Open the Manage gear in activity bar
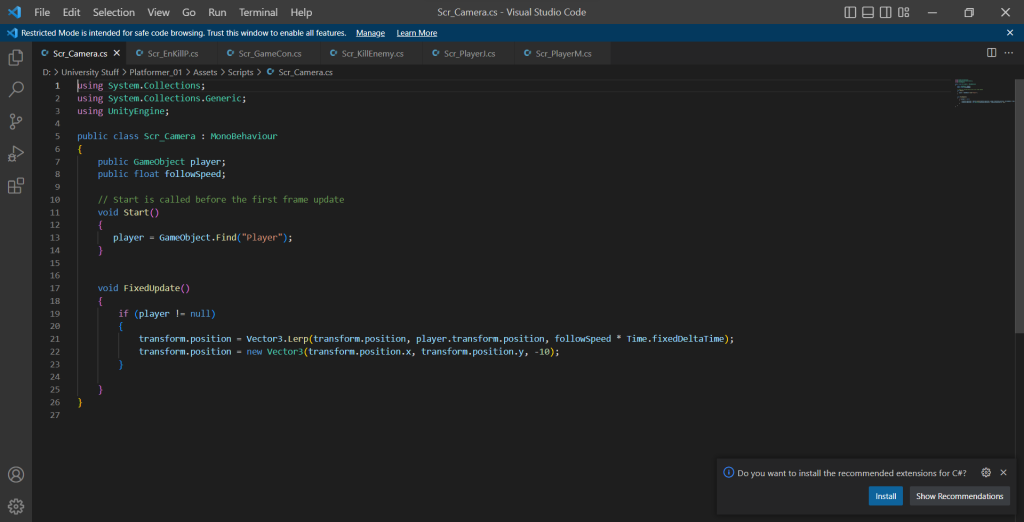Viewport: 1024px width, 522px height. point(16,506)
